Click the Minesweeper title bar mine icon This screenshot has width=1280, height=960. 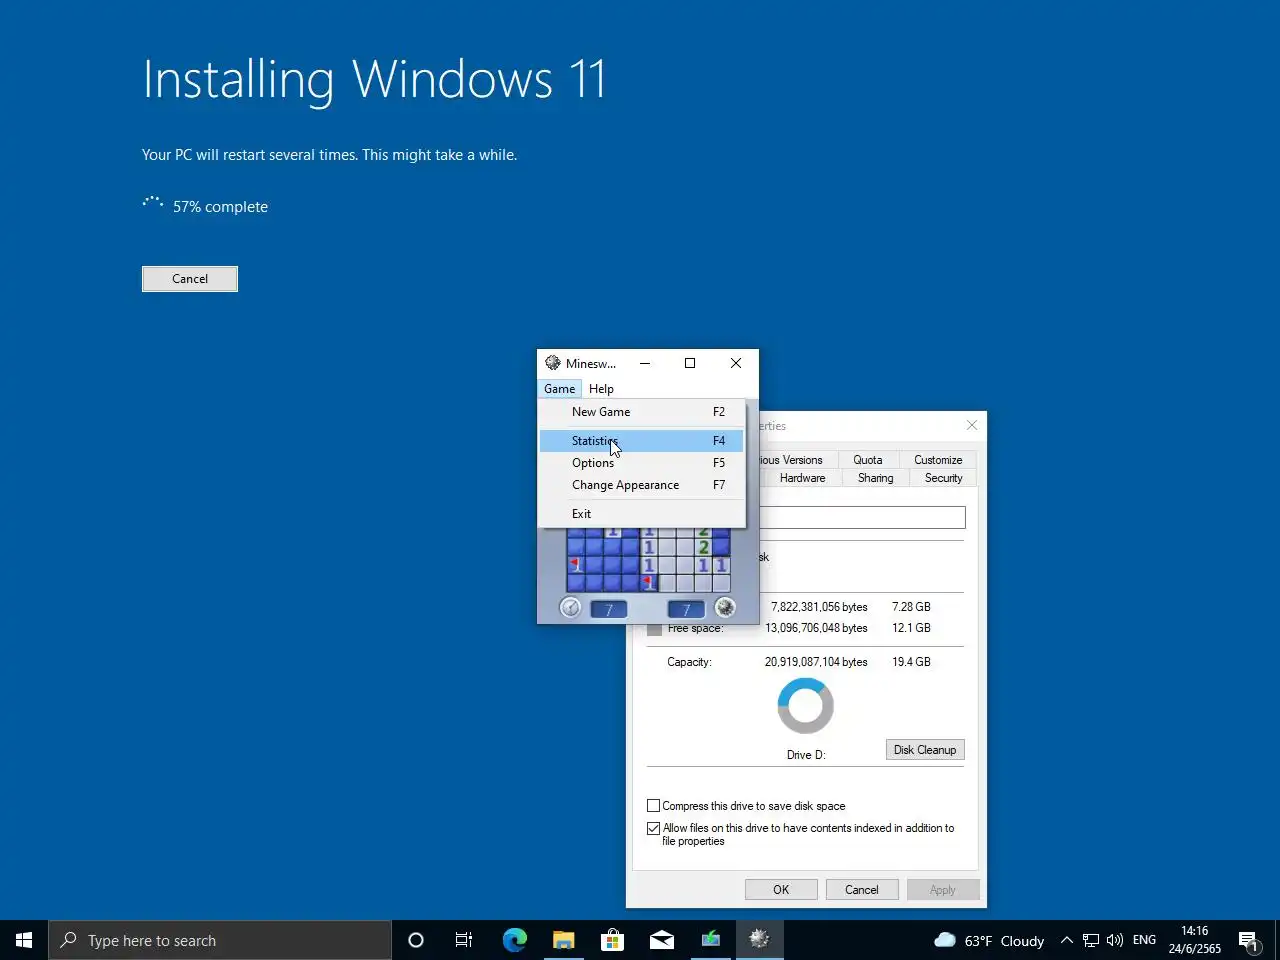click(553, 363)
